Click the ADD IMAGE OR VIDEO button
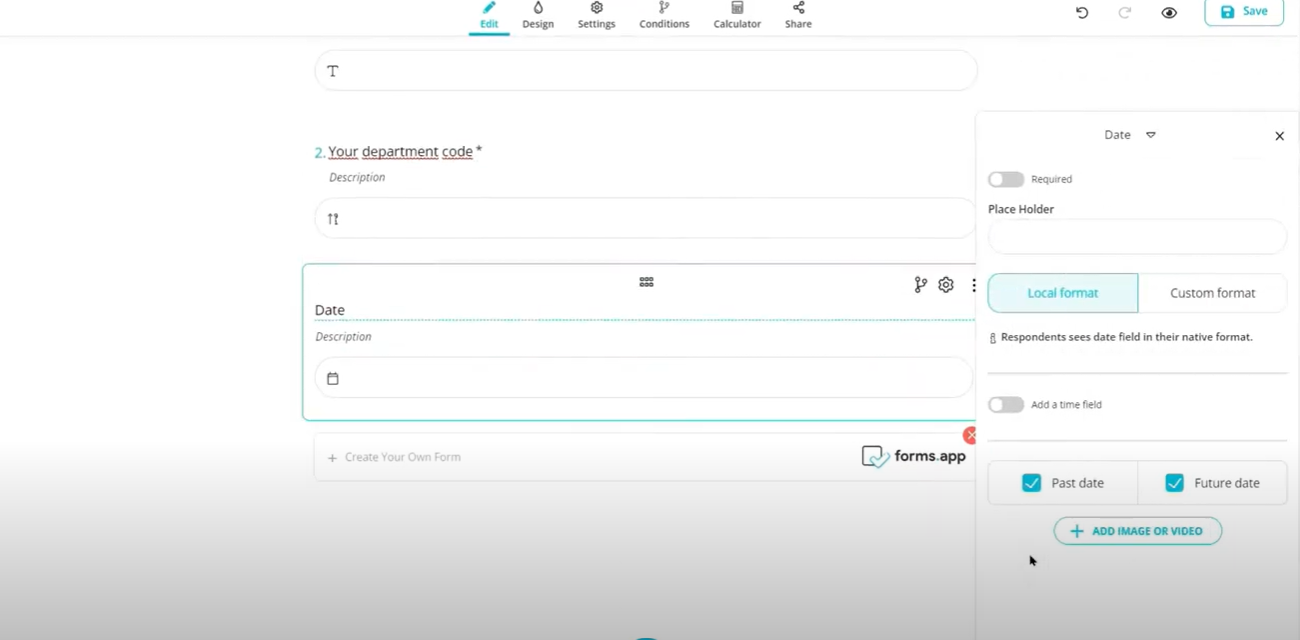 coord(1137,531)
